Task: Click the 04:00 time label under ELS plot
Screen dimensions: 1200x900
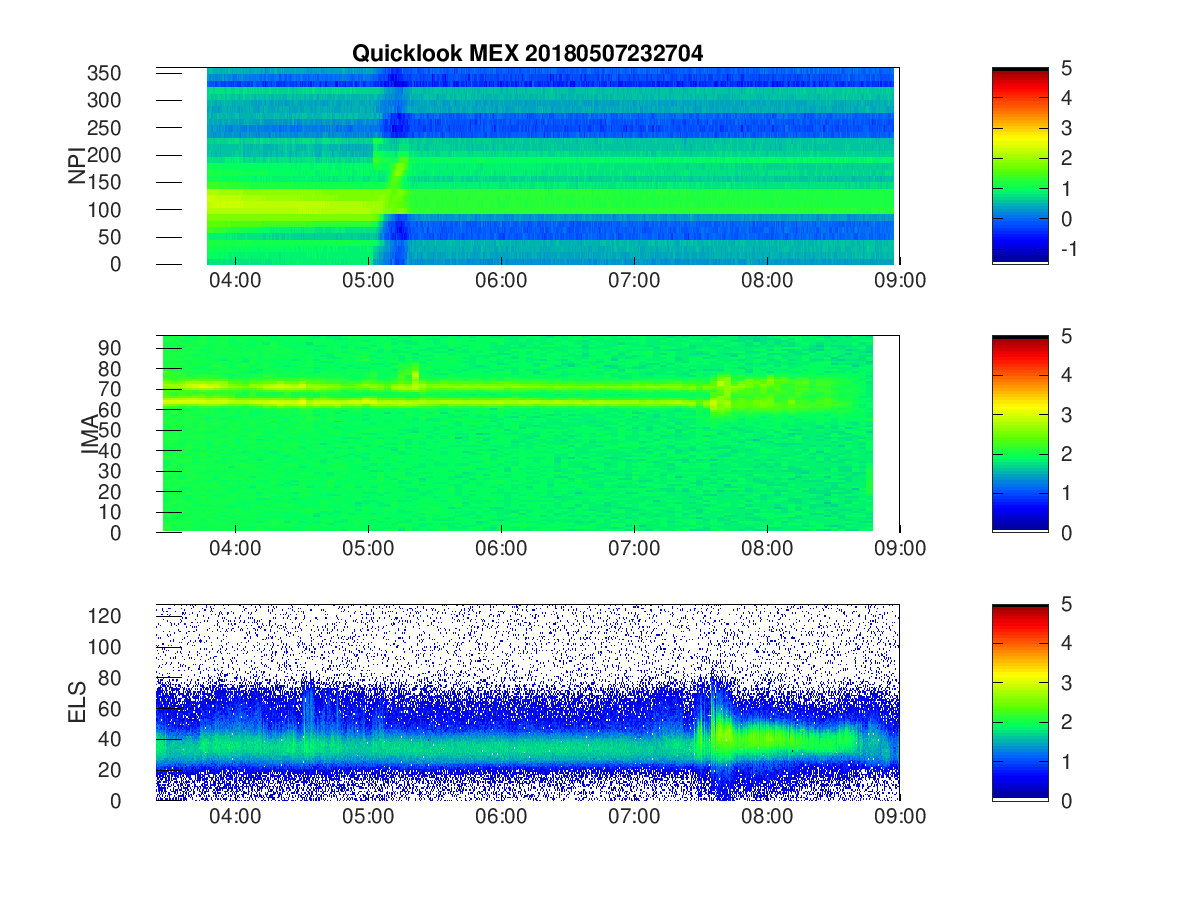Action: 235,817
